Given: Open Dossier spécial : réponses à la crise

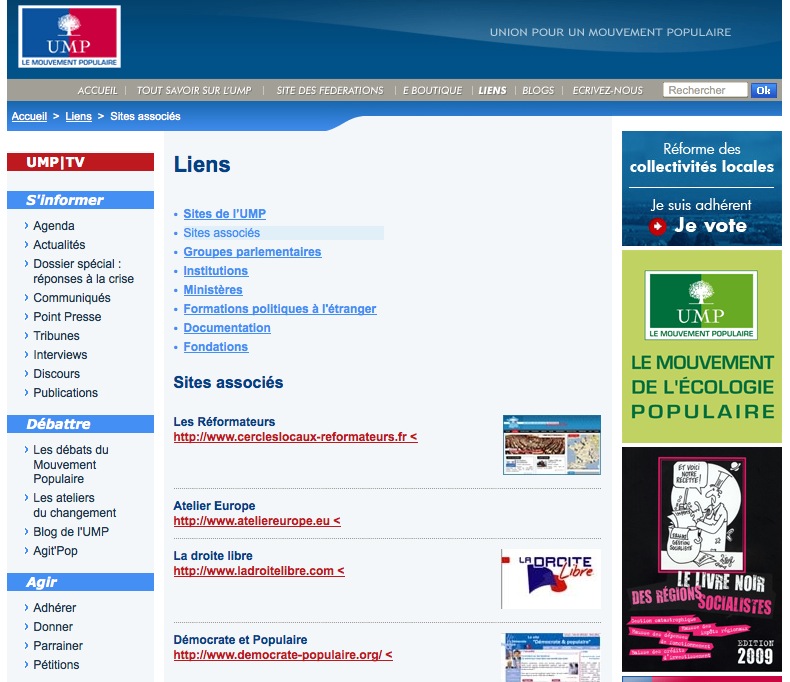Looking at the screenshot, I should pos(84,271).
